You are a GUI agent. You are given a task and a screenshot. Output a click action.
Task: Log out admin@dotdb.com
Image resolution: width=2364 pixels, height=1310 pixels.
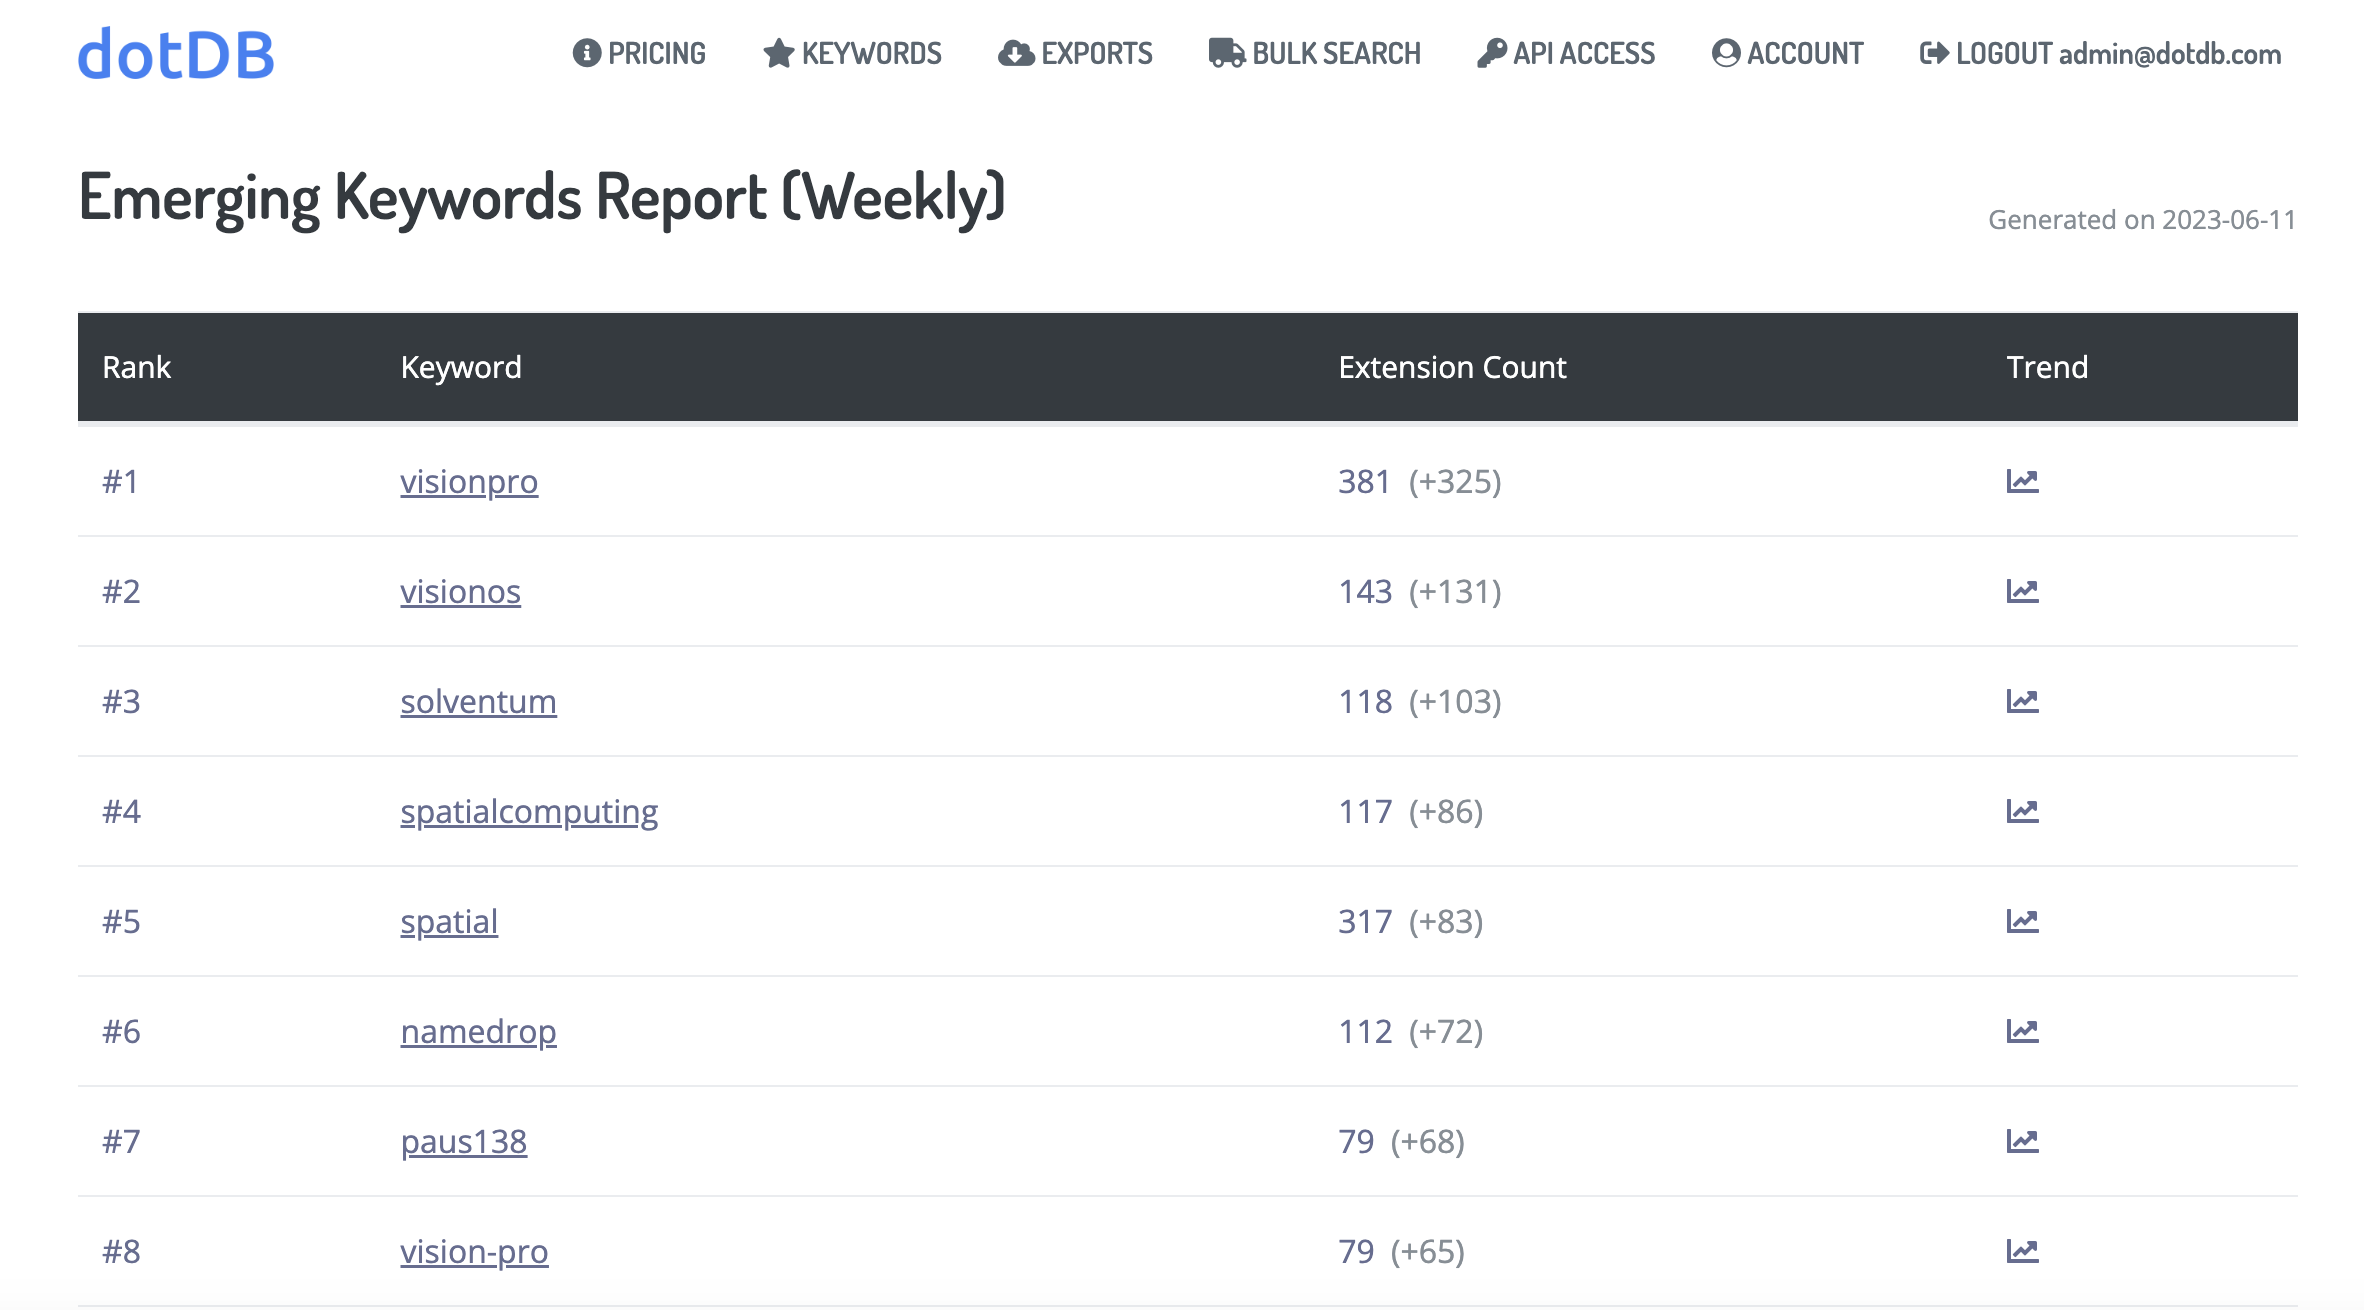(x=2100, y=53)
